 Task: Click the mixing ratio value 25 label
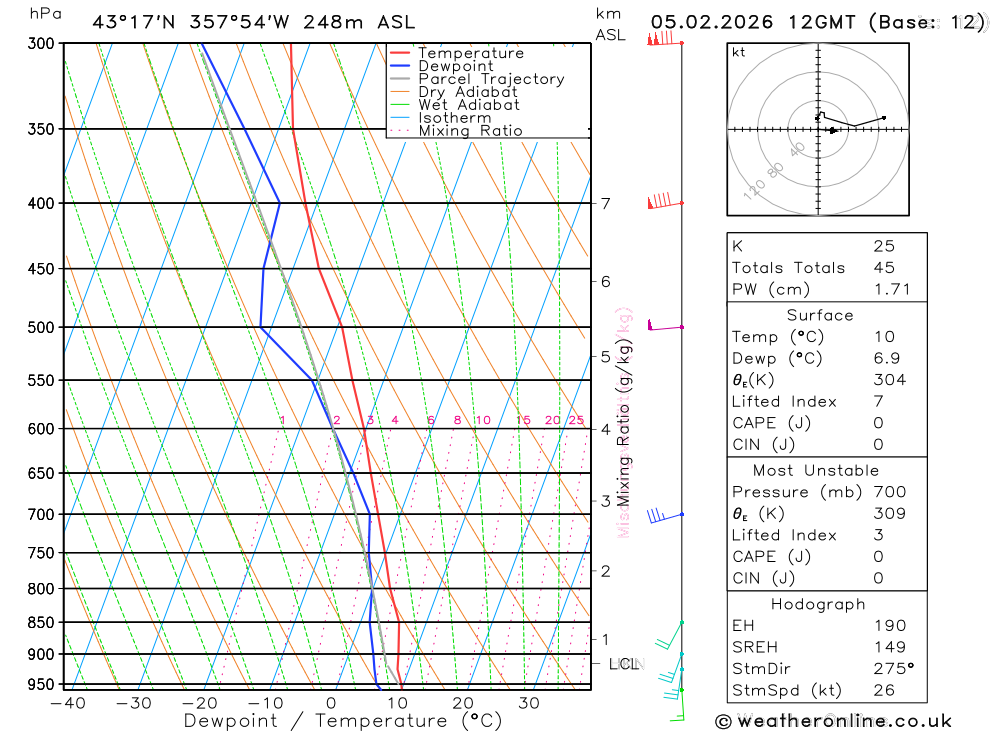(576, 420)
